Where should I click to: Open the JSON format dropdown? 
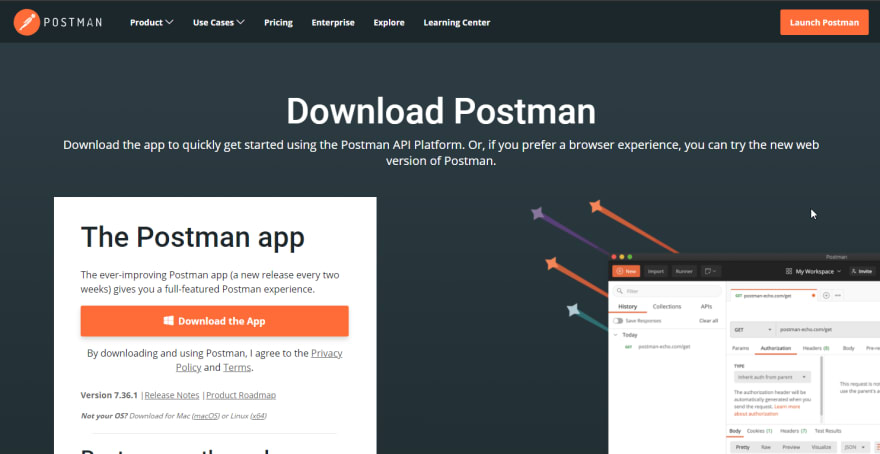coord(854,447)
